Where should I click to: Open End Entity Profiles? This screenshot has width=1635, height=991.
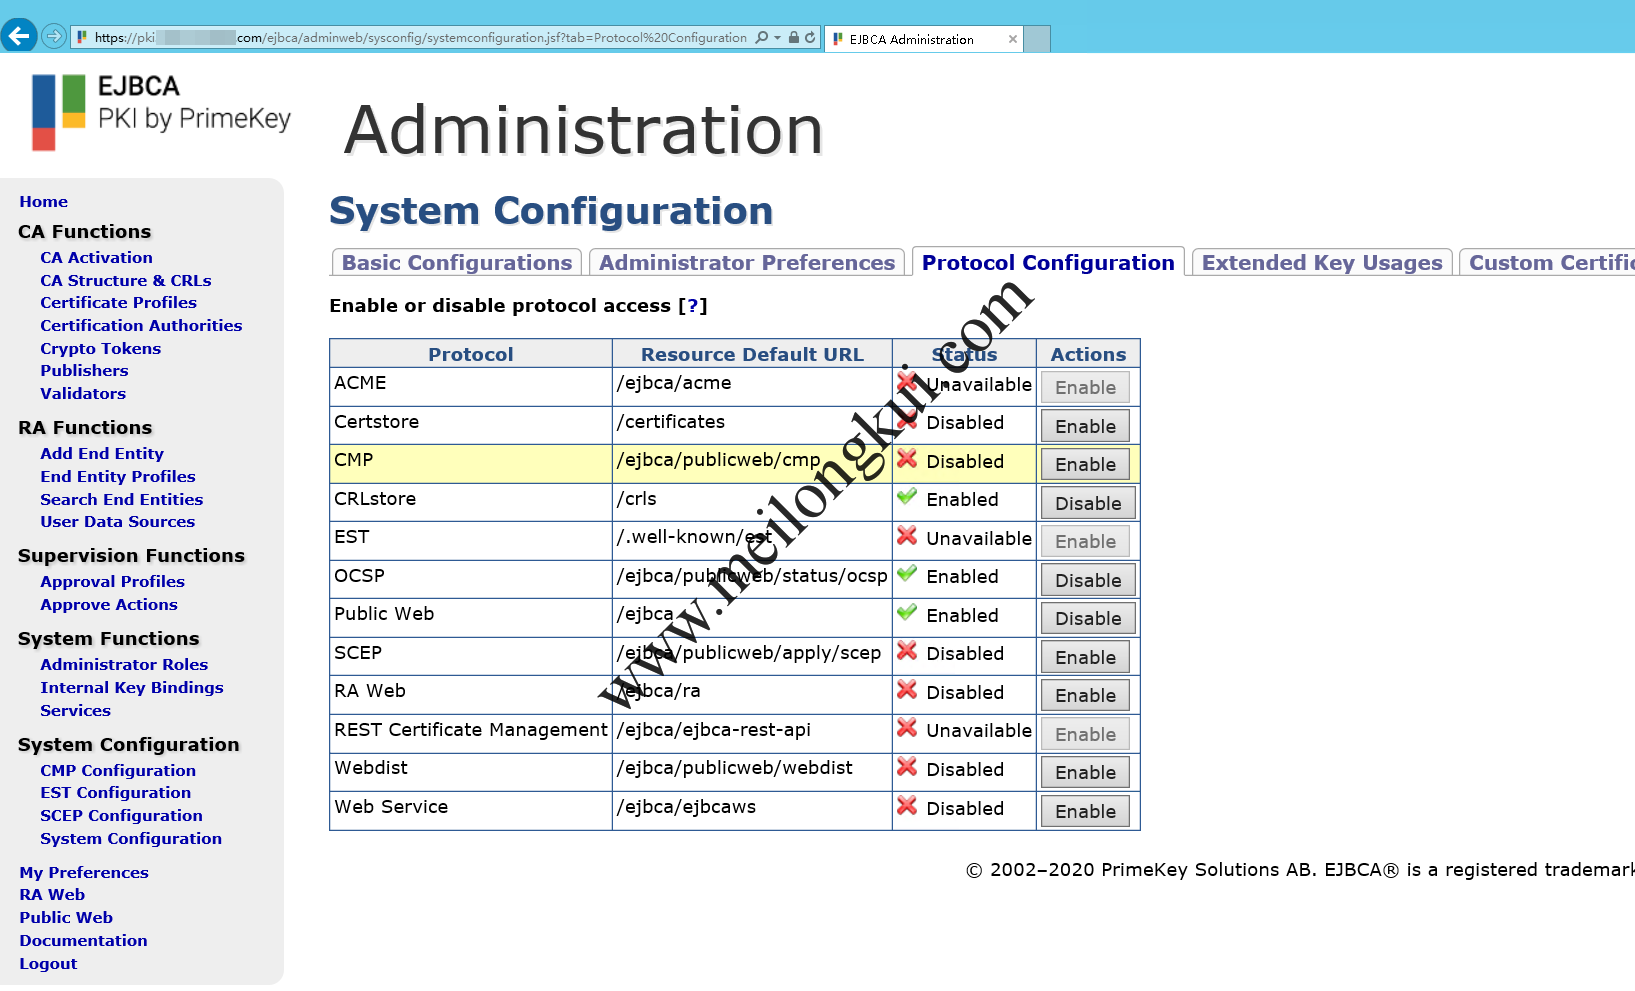click(118, 476)
